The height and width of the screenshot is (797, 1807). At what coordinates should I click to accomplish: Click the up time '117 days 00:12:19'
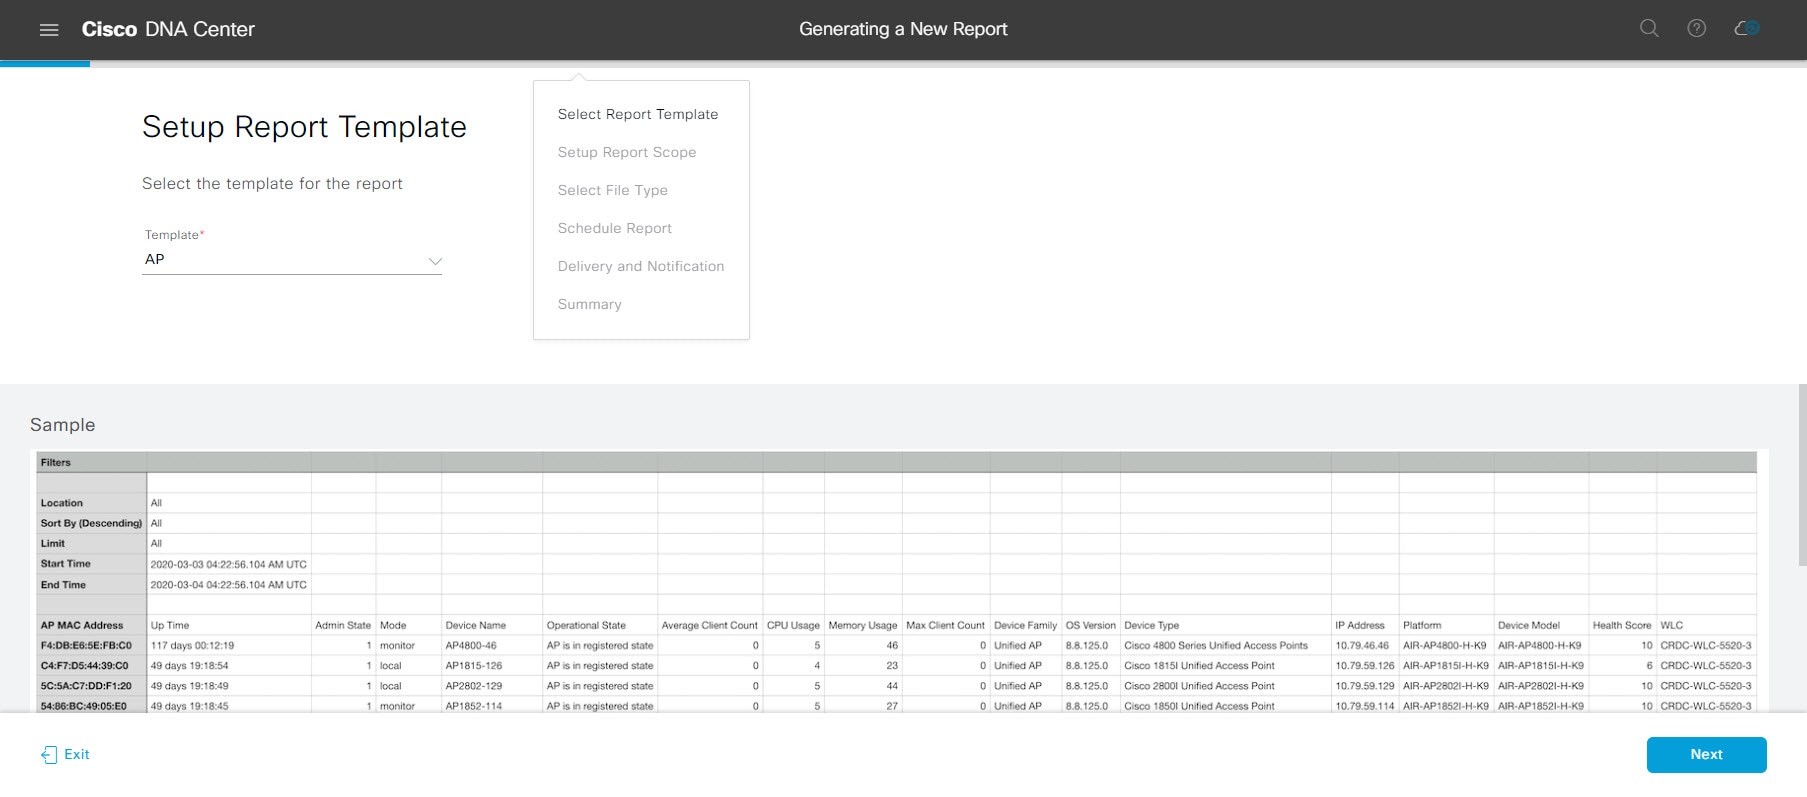192,645
